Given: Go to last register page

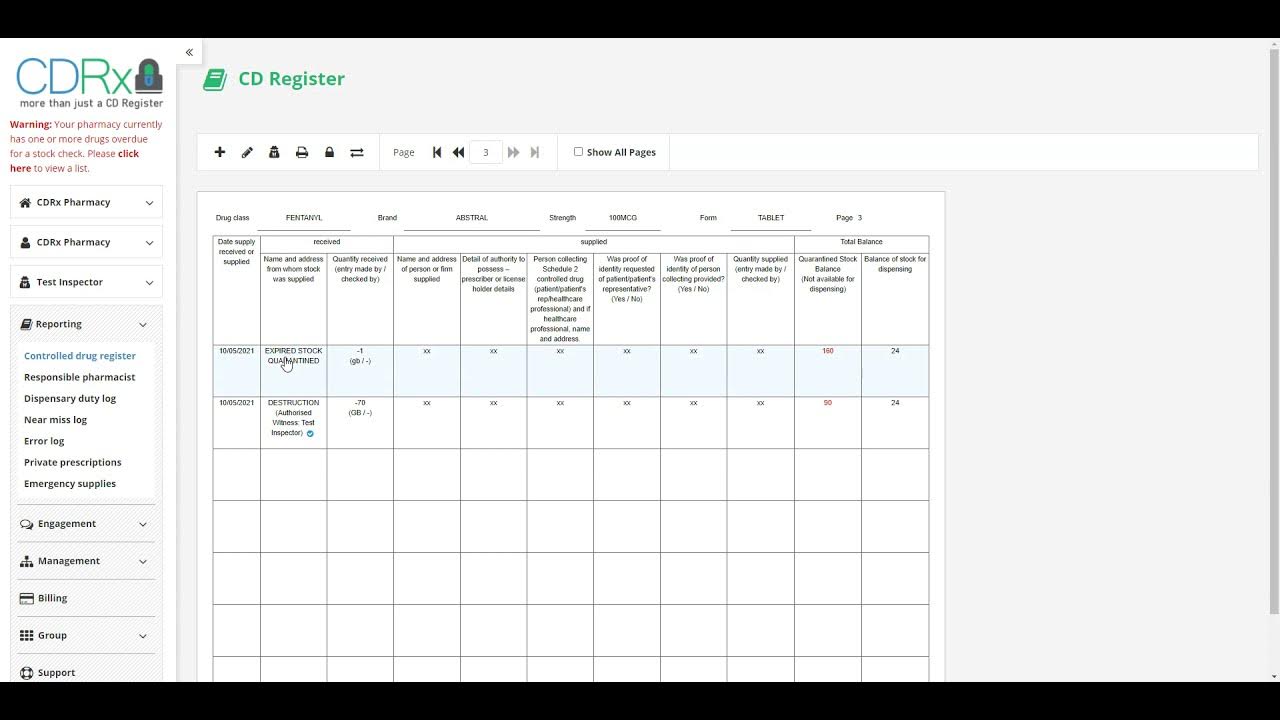Looking at the screenshot, I should pyautogui.click(x=535, y=152).
